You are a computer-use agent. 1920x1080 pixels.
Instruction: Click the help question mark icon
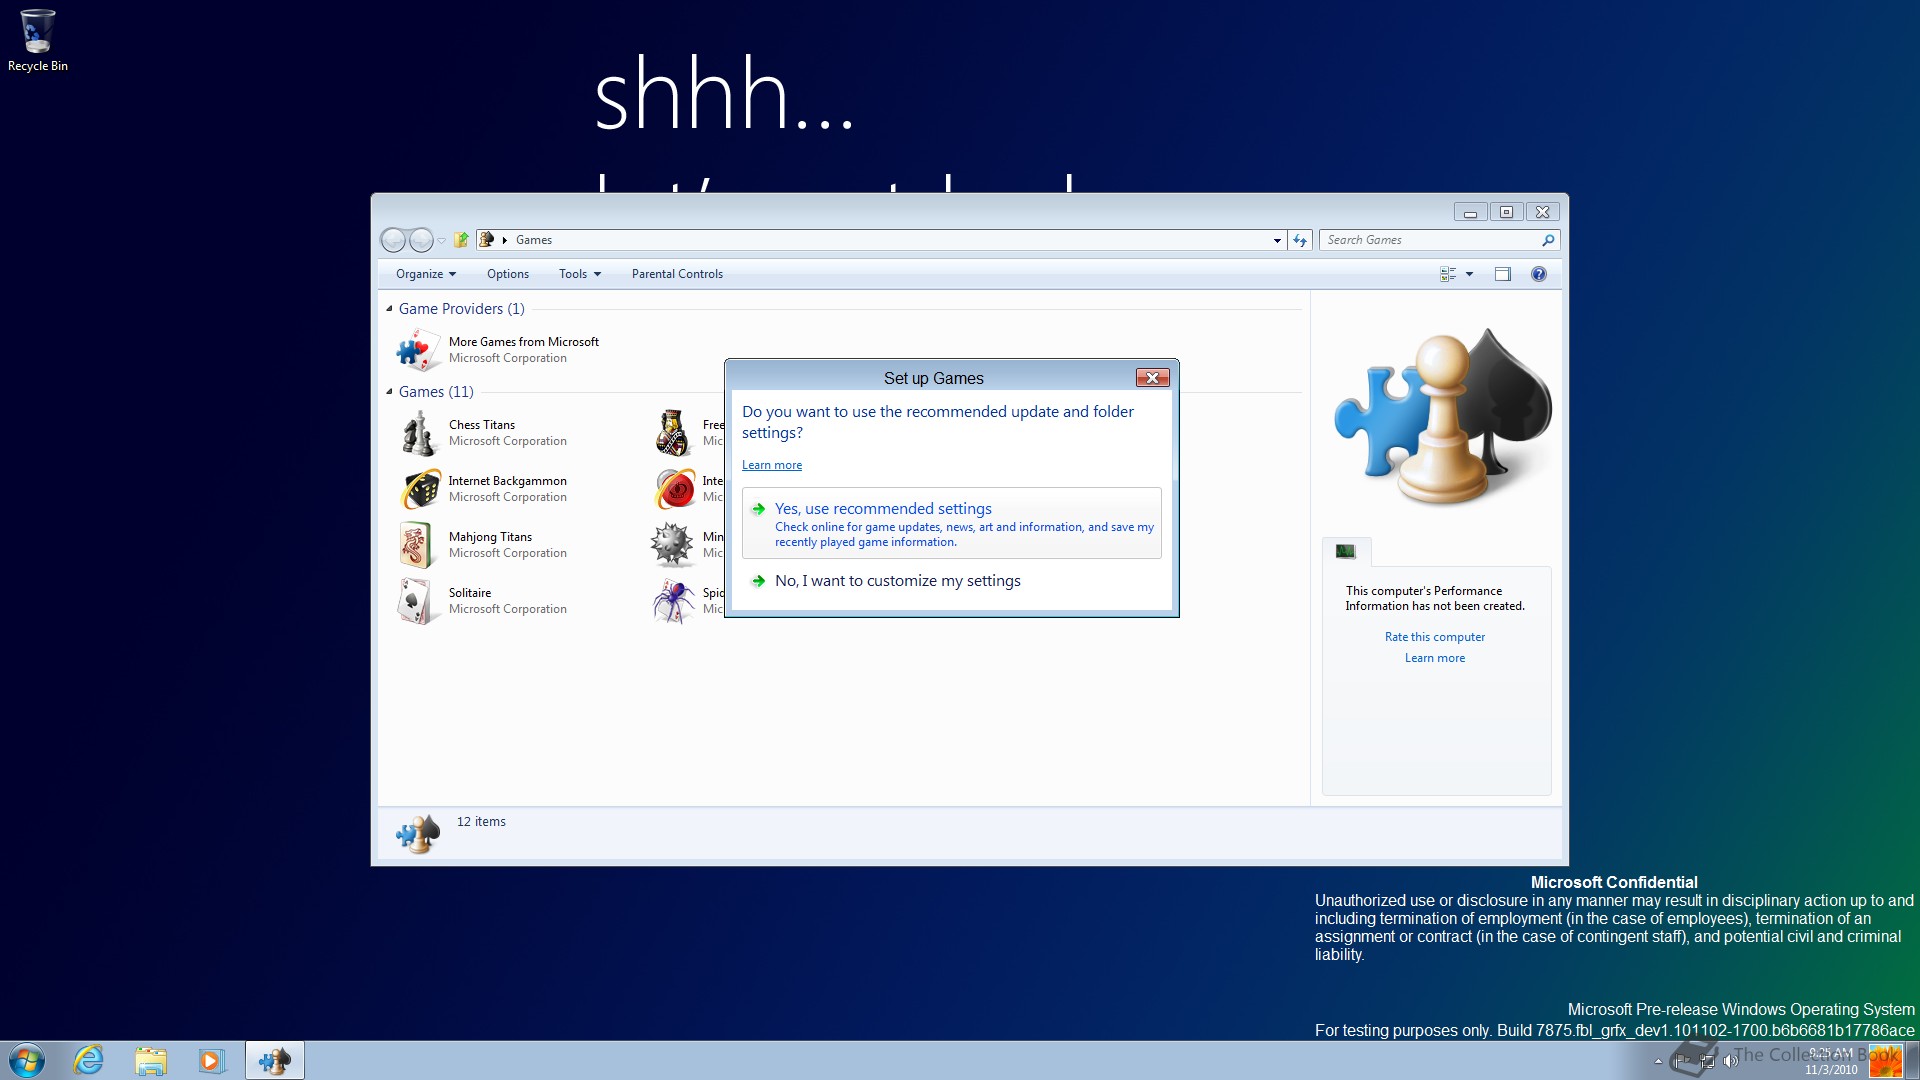[1538, 274]
